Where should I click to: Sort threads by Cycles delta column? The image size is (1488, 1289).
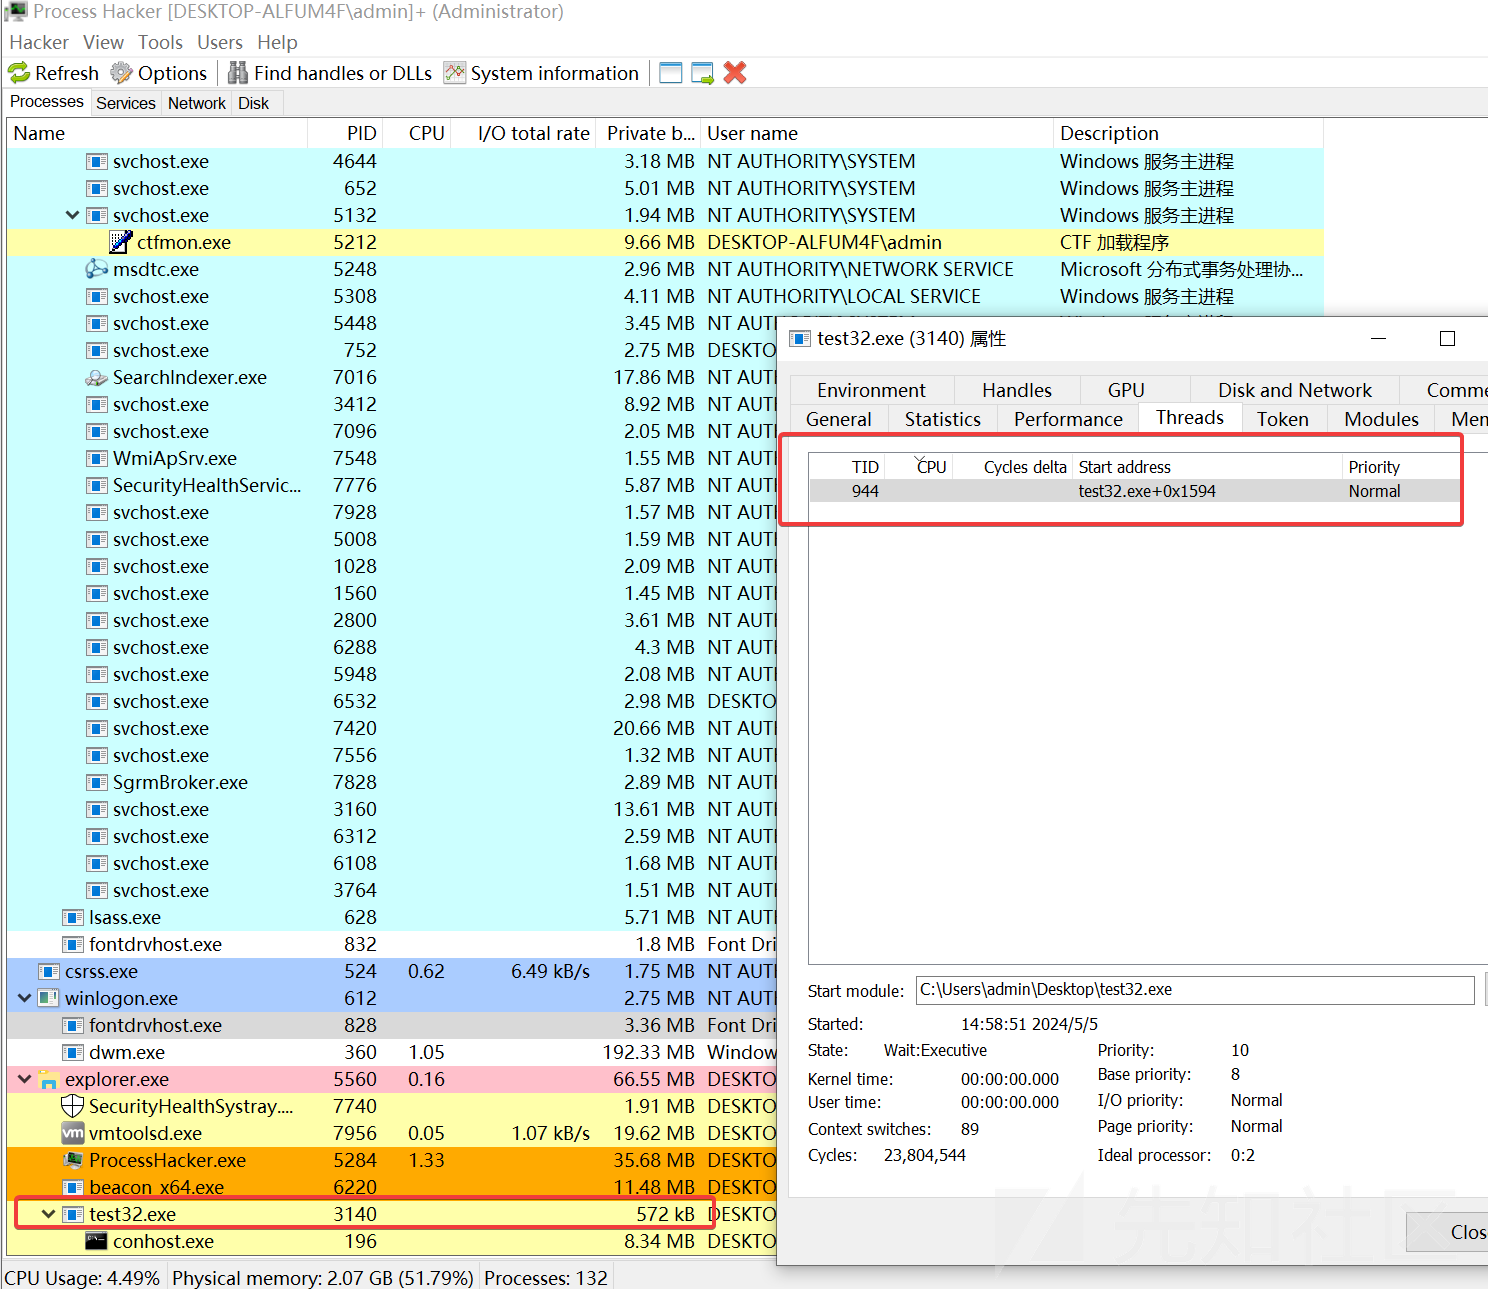(1013, 467)
